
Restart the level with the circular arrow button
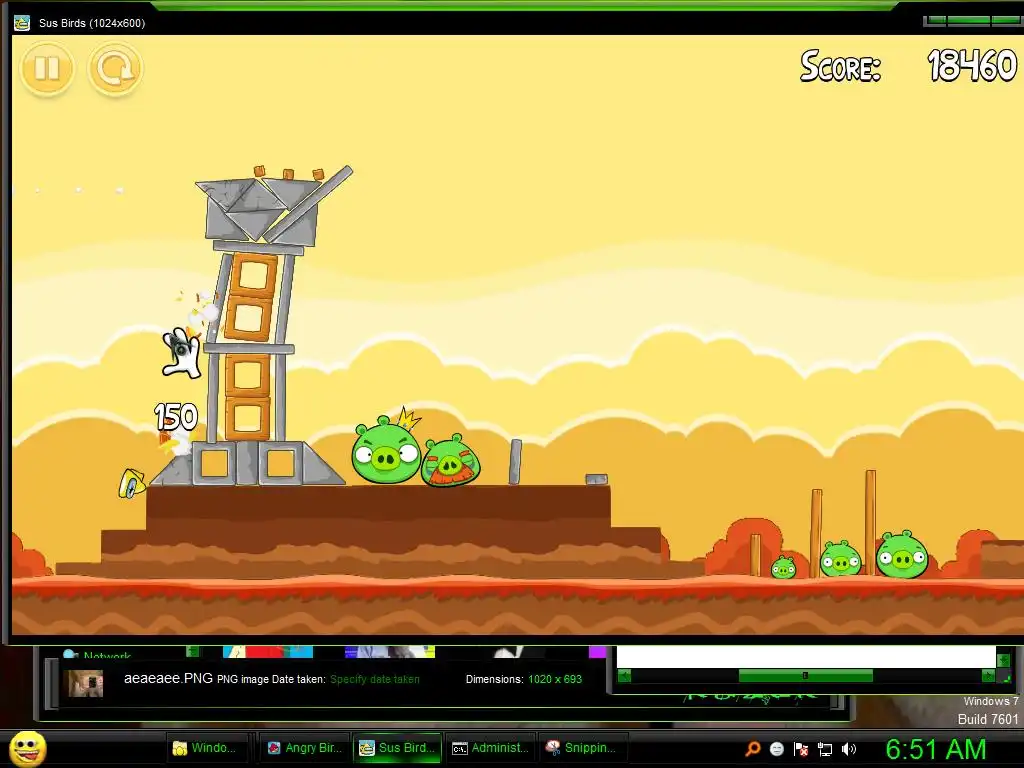coord(115,68)
